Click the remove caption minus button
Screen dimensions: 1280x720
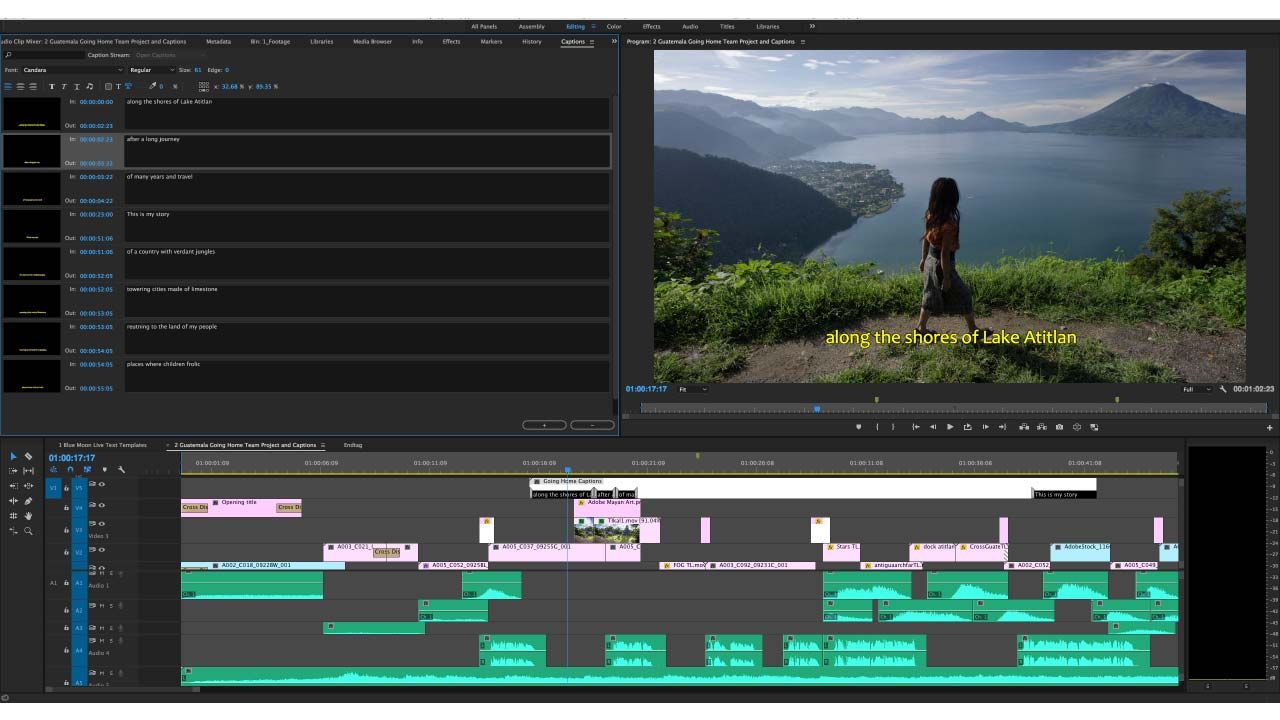[592, 425]
